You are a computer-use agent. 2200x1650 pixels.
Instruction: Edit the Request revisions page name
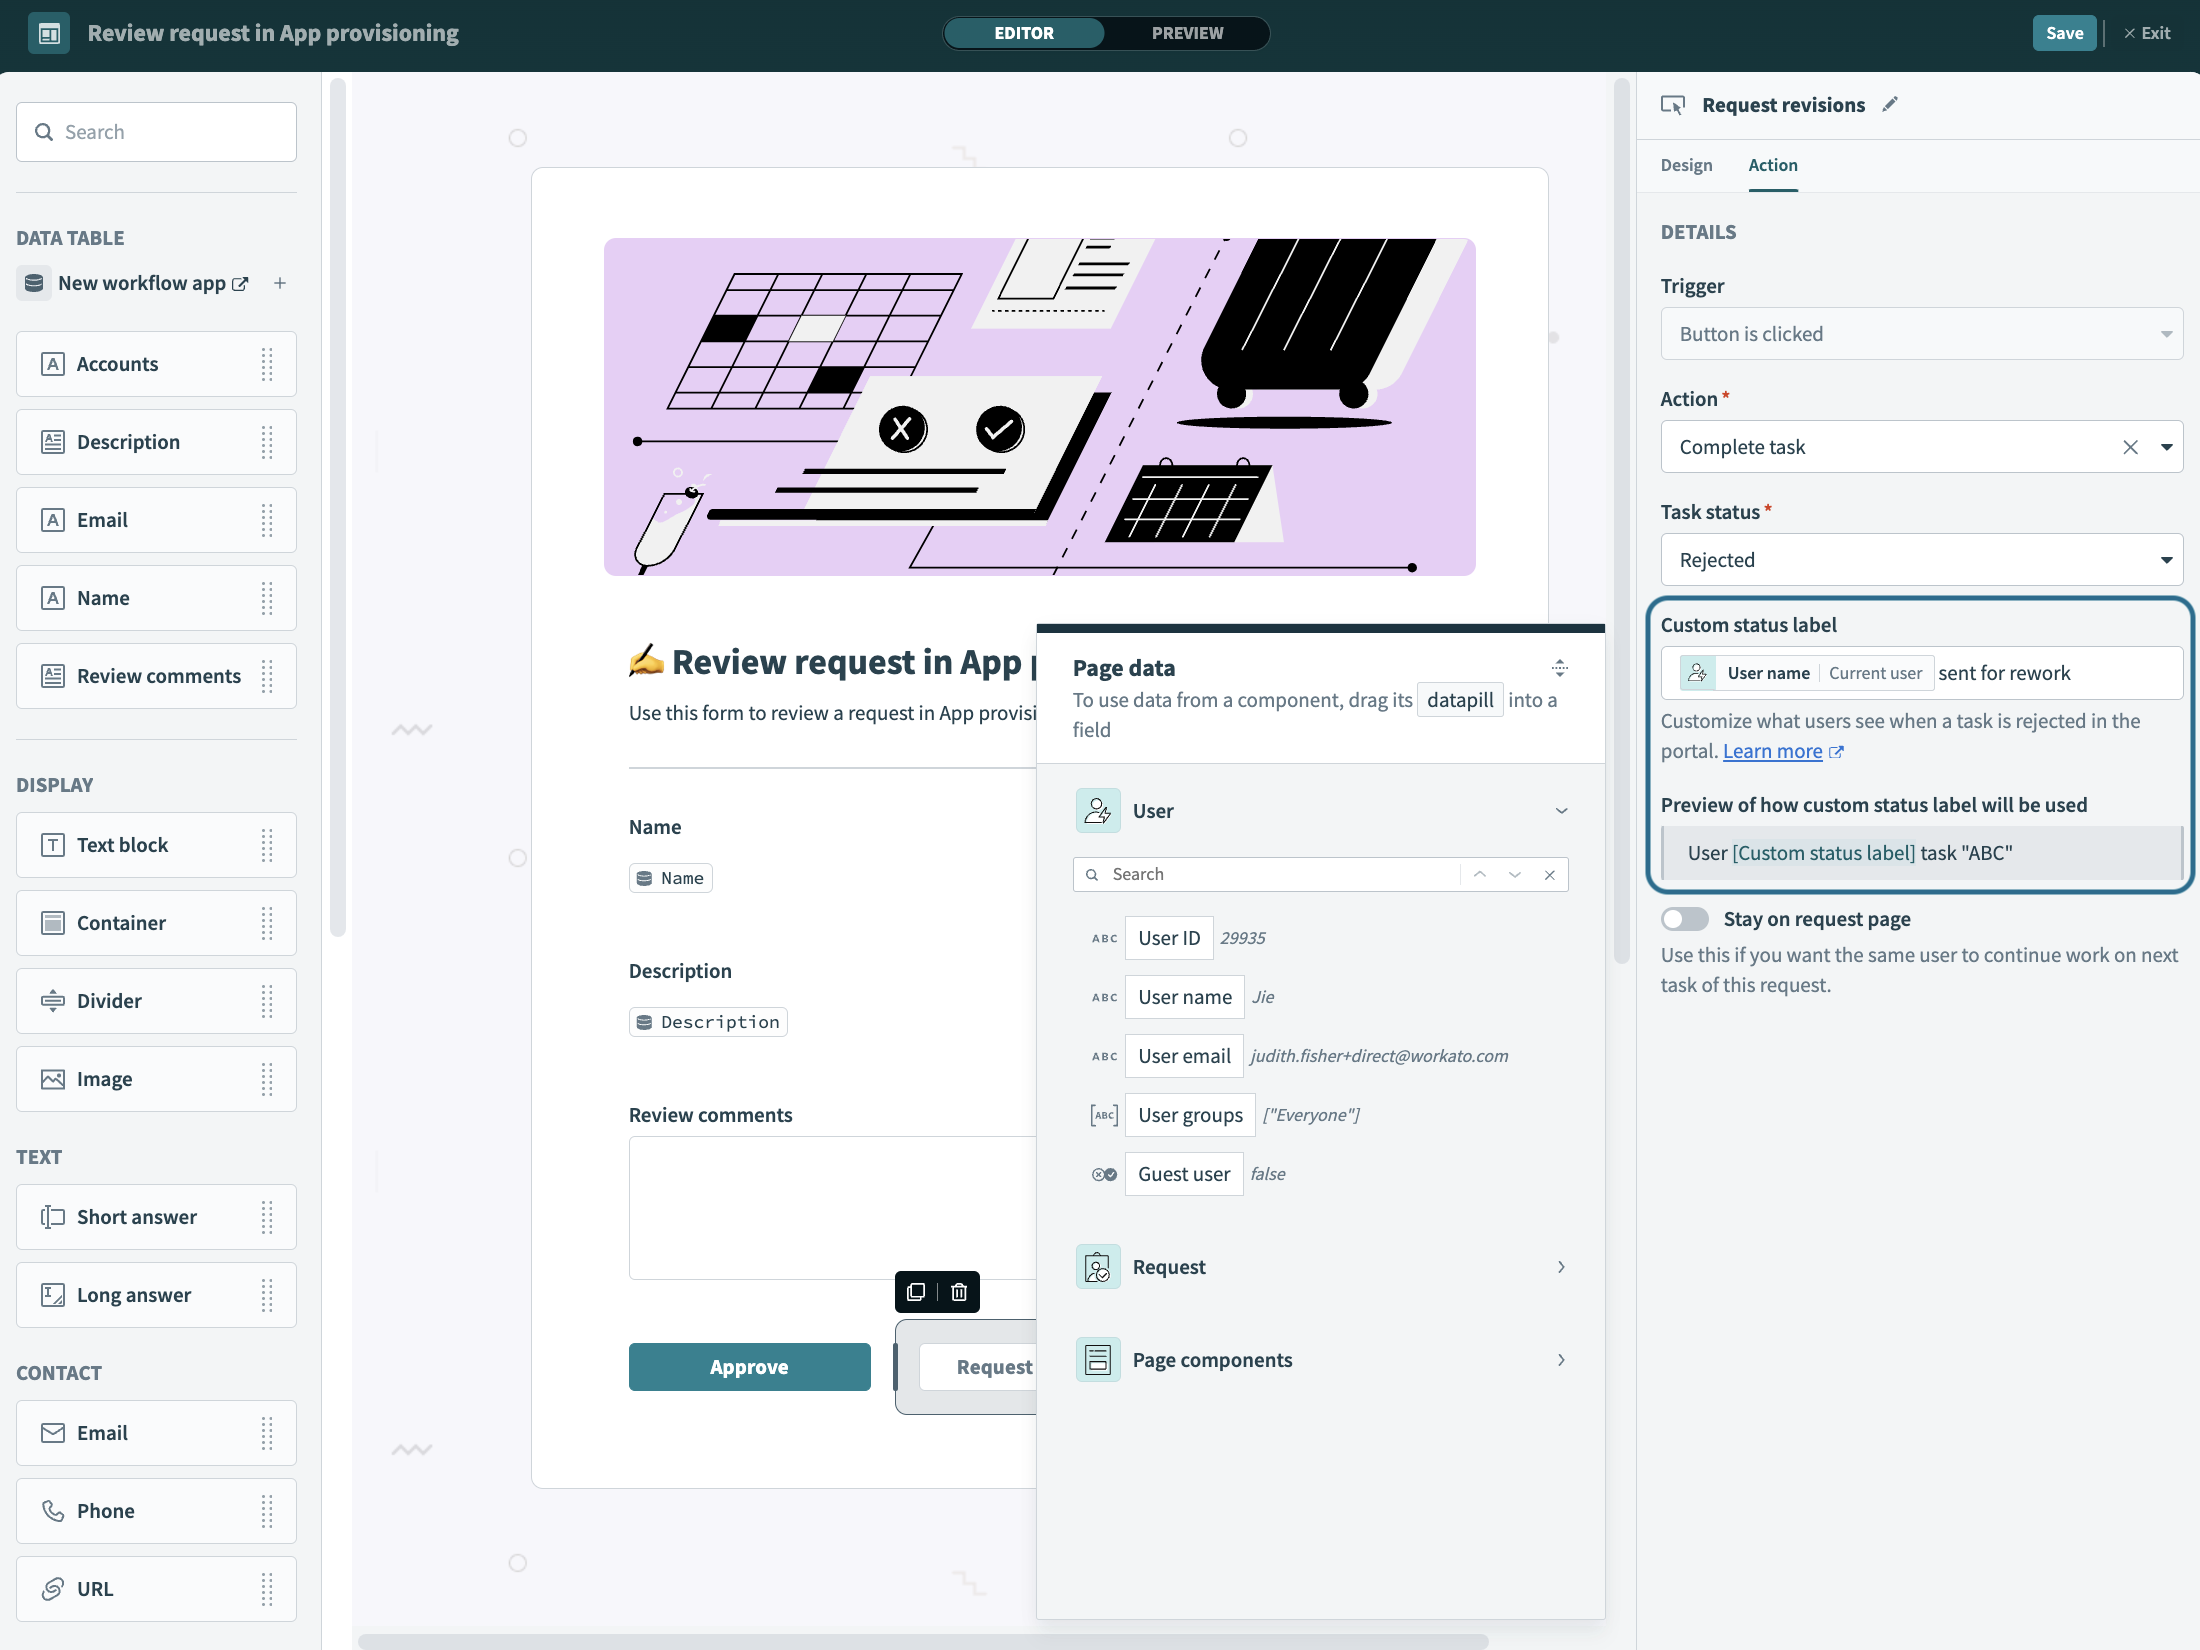[1889, 104]
